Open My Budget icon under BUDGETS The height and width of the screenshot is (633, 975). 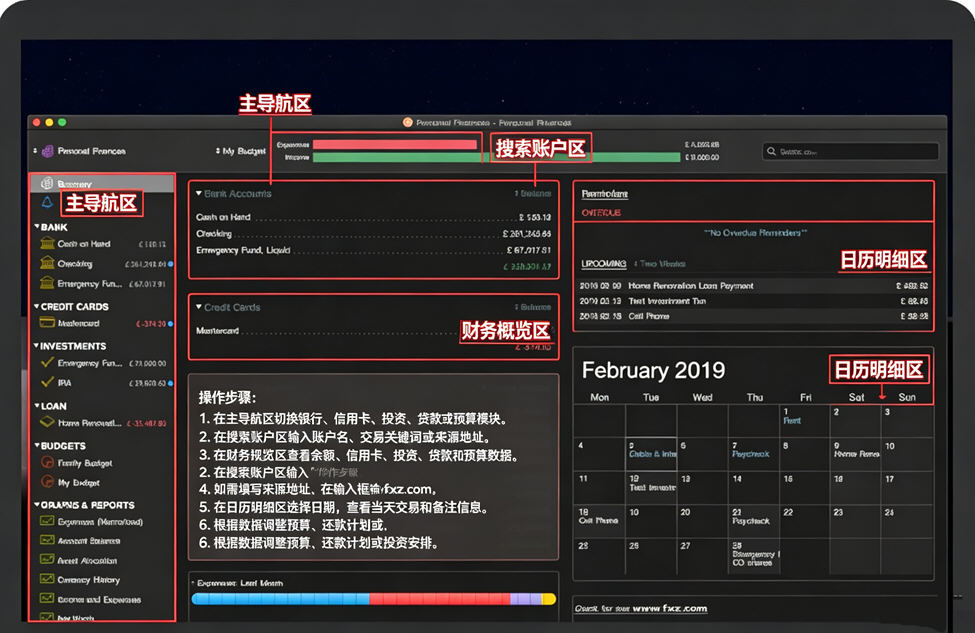coord(47,481)
